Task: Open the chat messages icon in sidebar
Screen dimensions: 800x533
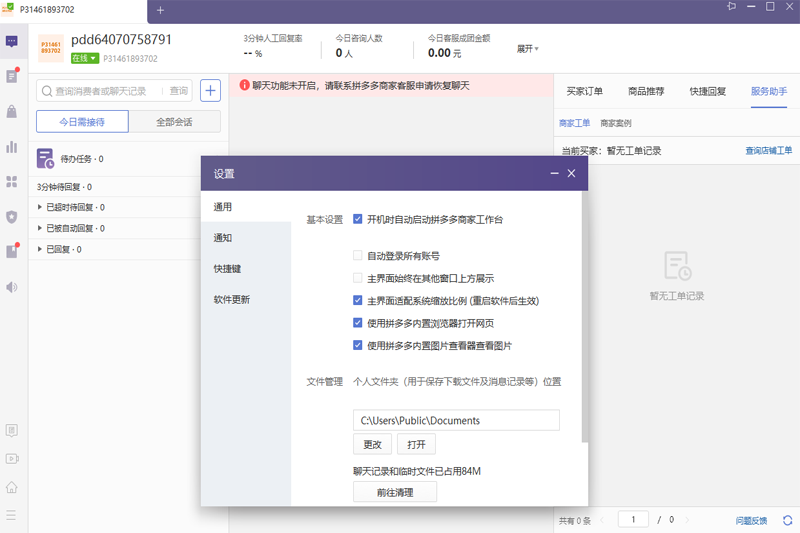Action: tap(12, 42)
